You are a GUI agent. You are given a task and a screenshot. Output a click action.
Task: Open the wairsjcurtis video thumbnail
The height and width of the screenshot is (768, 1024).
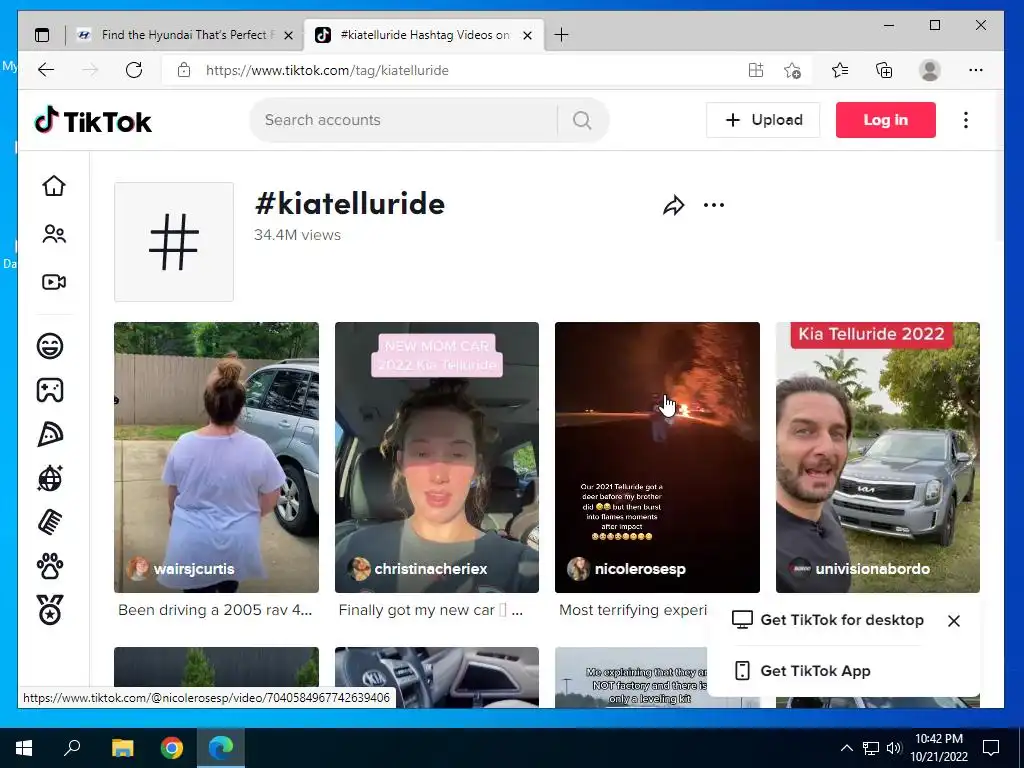216,457
